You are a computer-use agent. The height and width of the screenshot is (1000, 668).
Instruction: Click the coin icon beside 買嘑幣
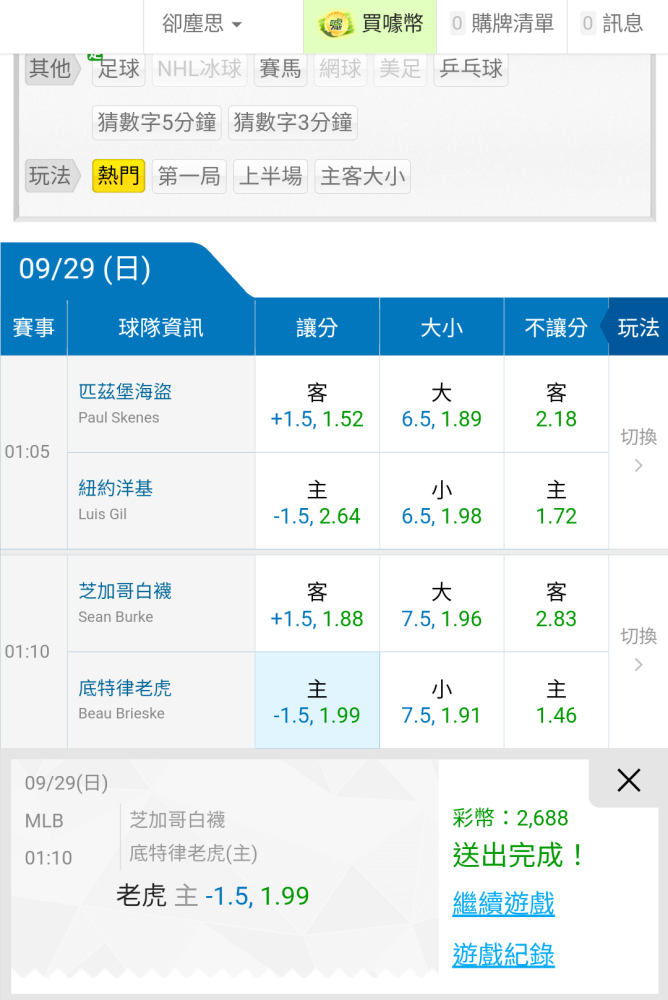coord(335,25)
